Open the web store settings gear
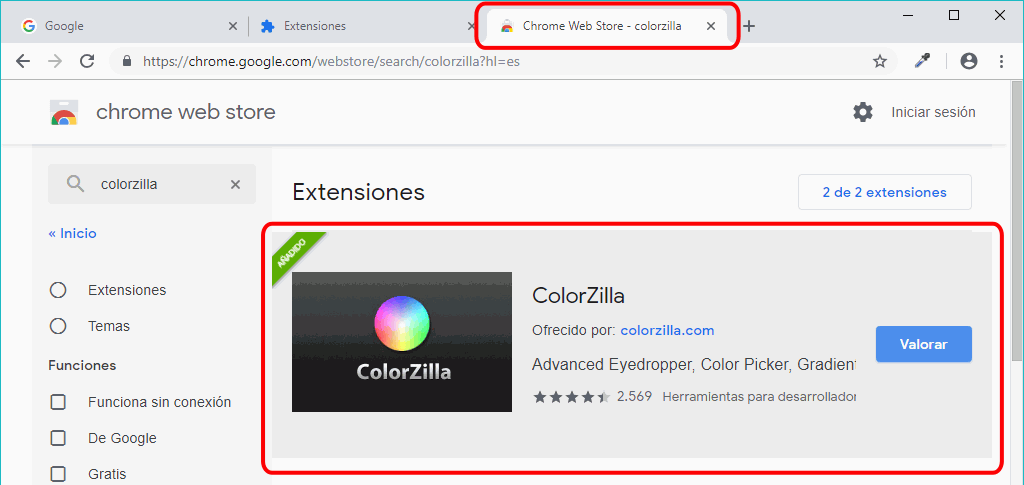This screenshot has width=1024, height=485. click(x=863, y=112)
